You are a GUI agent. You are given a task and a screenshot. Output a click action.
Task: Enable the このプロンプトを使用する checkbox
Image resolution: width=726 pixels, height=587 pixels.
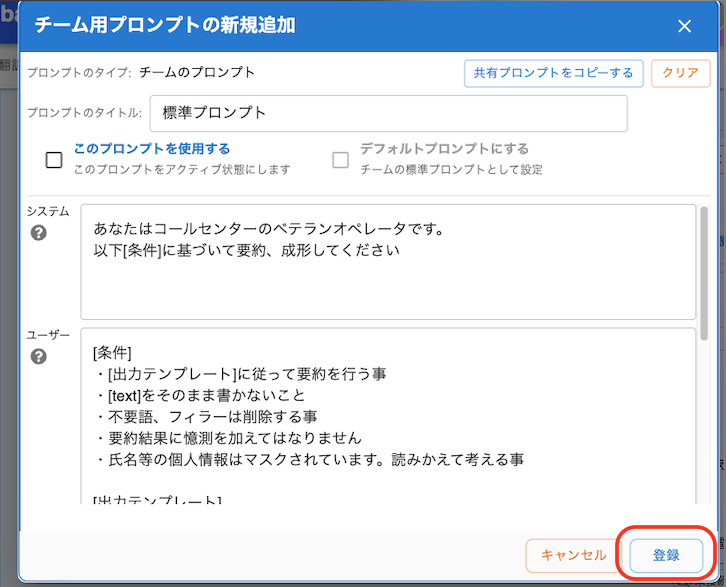(54, 160)
